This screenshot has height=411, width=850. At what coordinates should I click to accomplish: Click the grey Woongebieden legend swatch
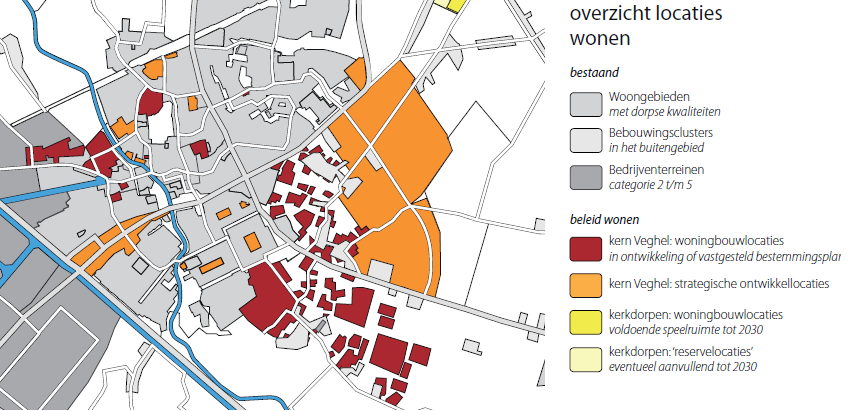pyautogui.click(x=585, y=104)
